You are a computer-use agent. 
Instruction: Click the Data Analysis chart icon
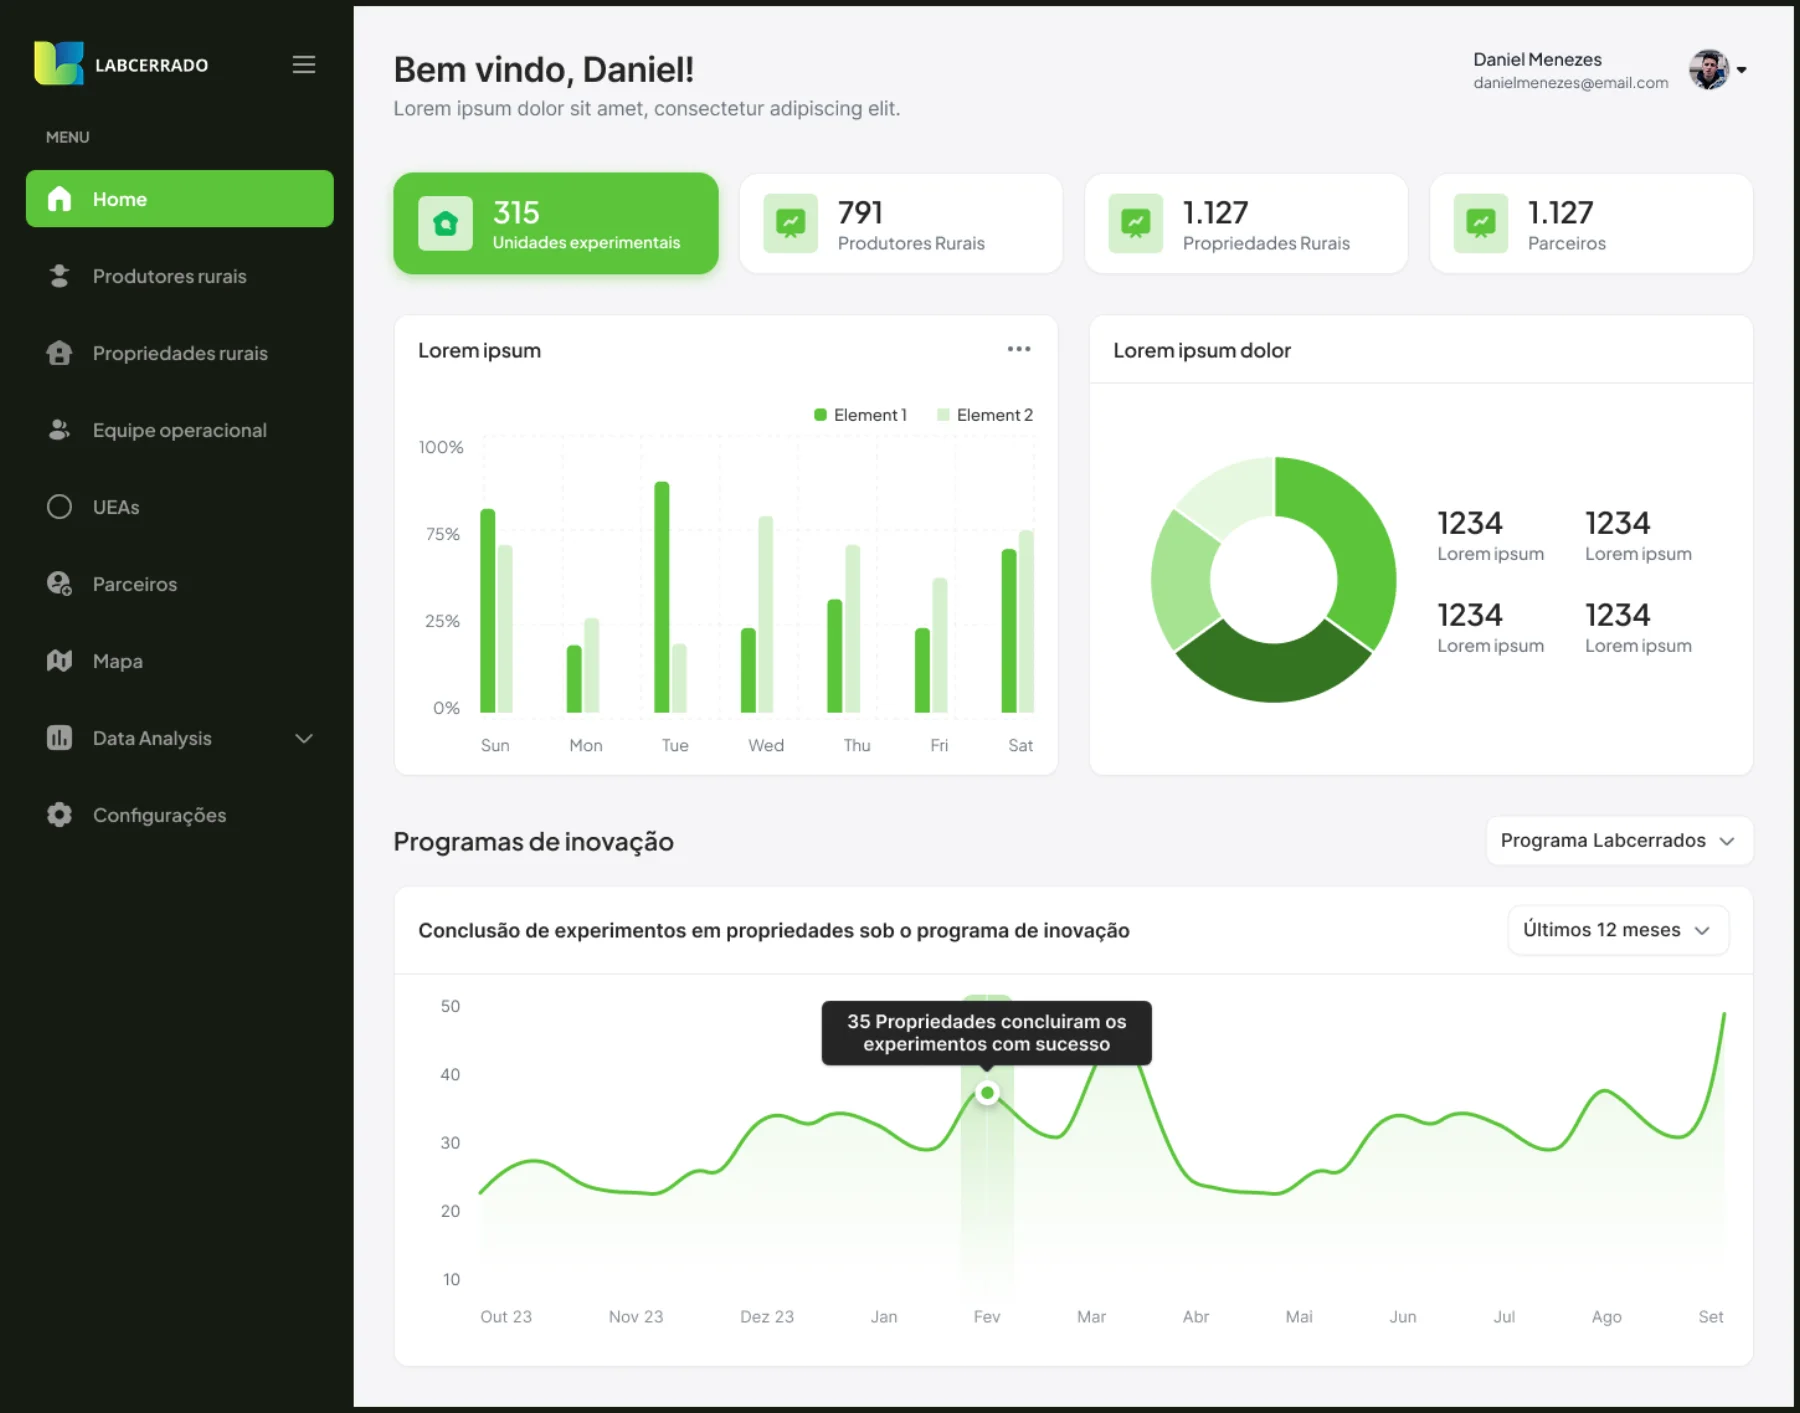click(59, 738)
